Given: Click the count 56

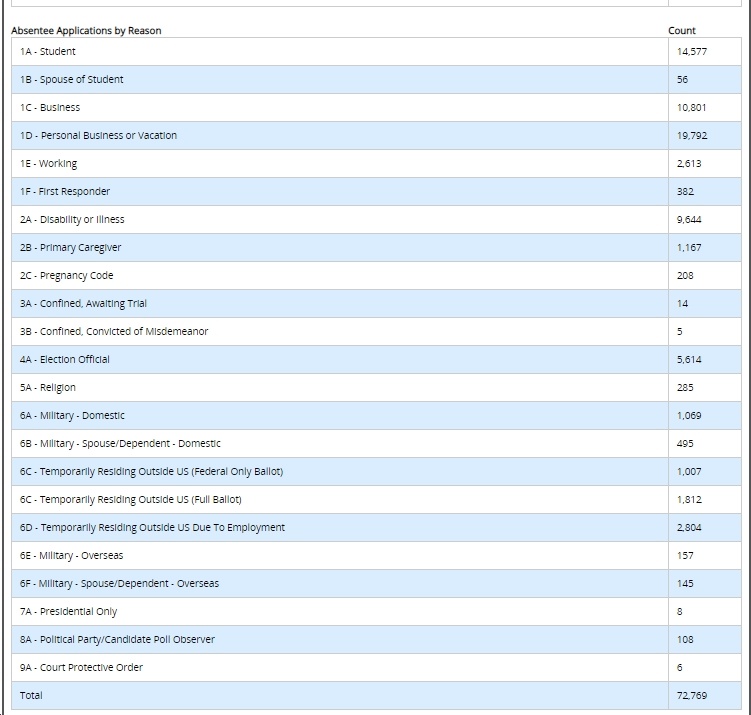Looking at the screenshot, I should click(x=682, y=79).
